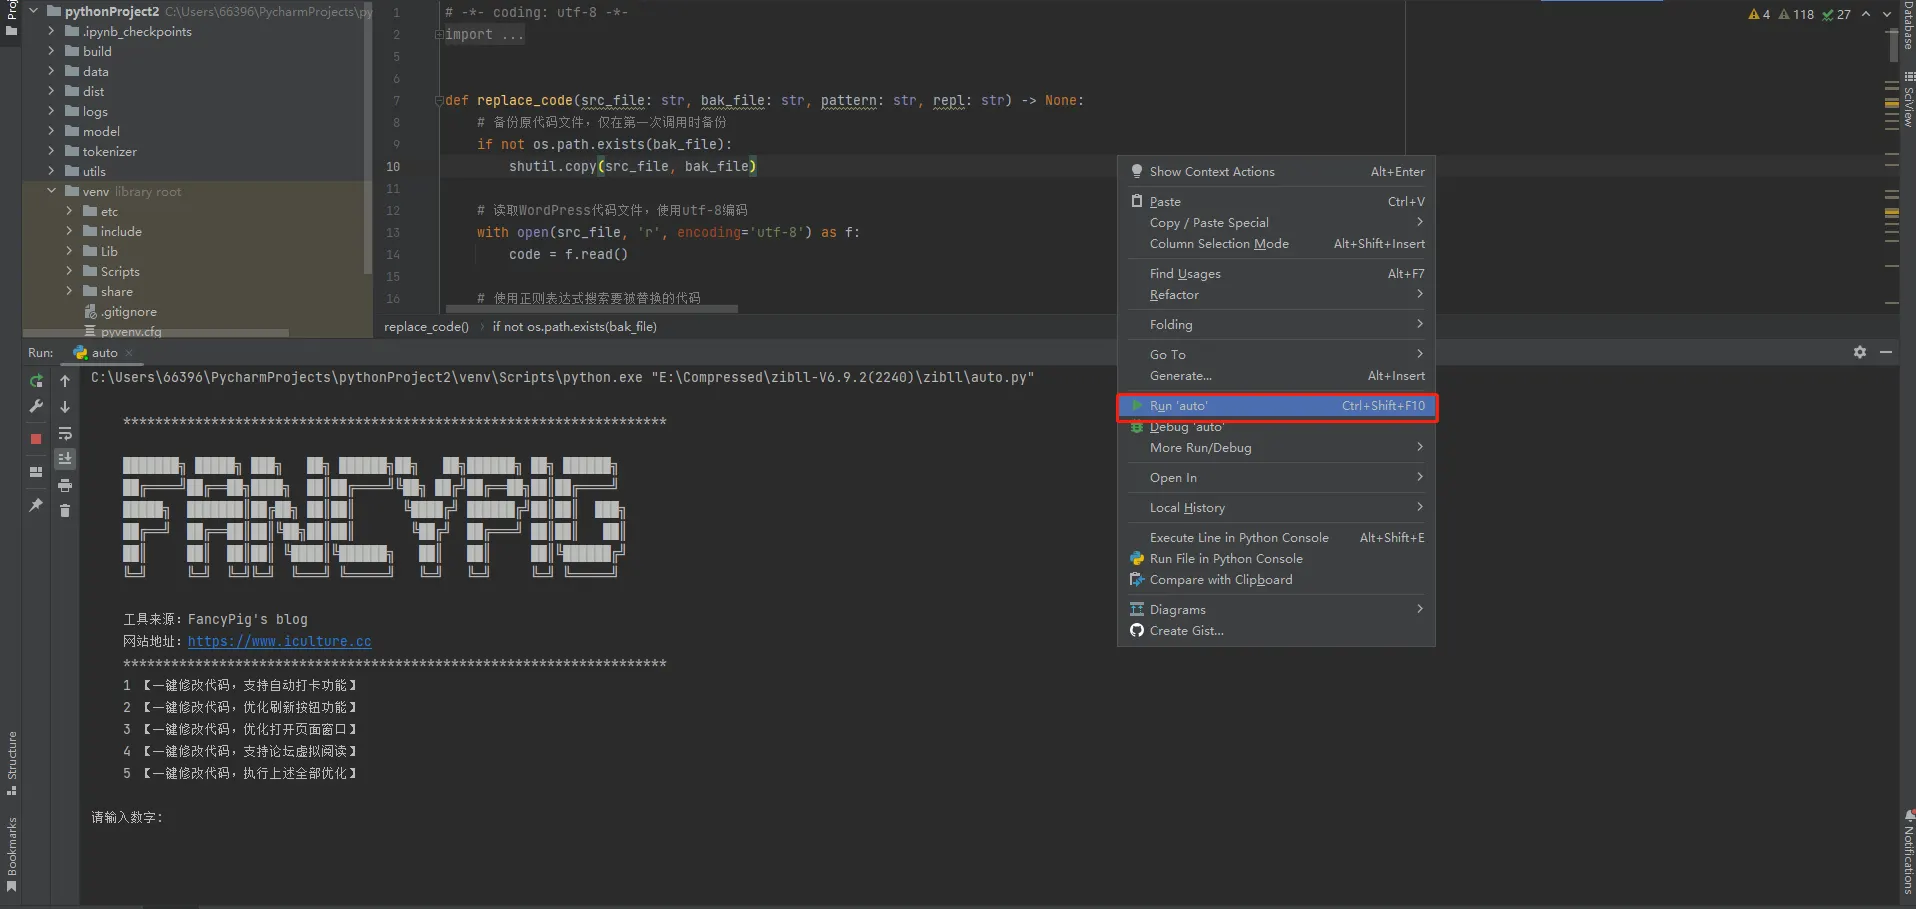Collapse the venv library root folder
Viewport: 1916px width, 909px height.
point(51,191)
